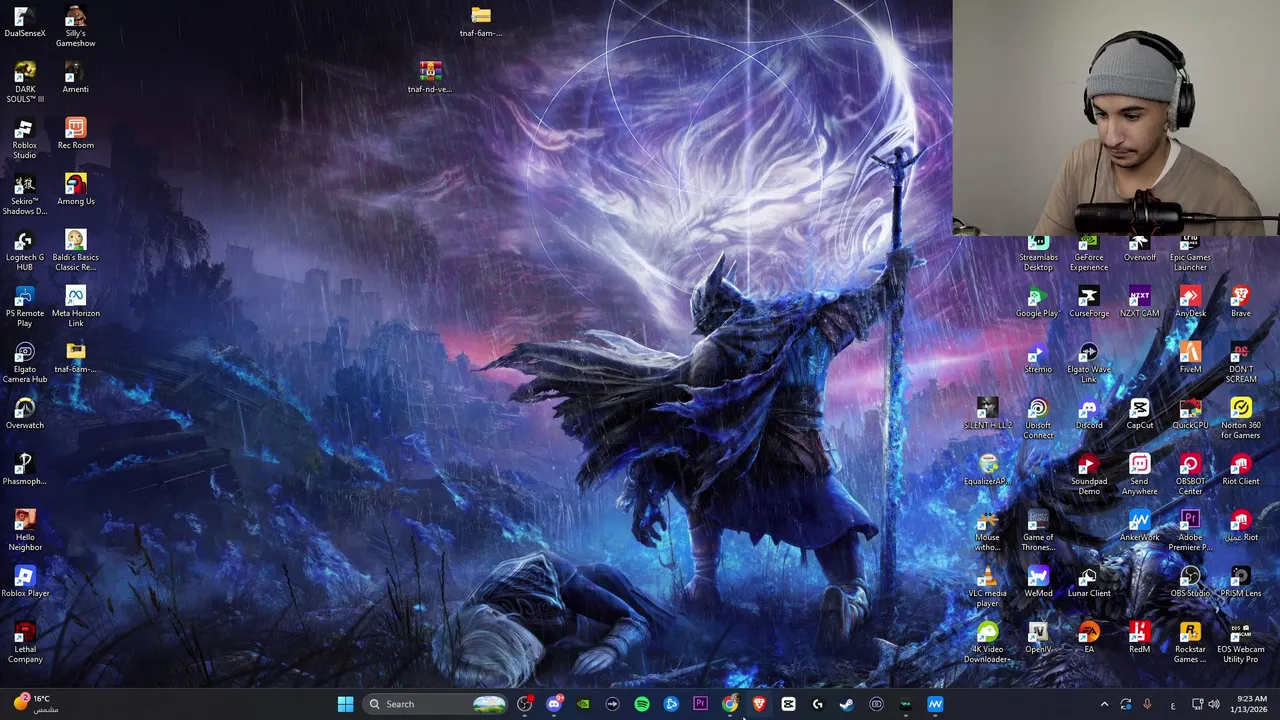The width and height of the screenshot is (1280, 720).
Task: Select the VLC media player desktop icon
Action: pyautogui.click(x=988, y=587)
